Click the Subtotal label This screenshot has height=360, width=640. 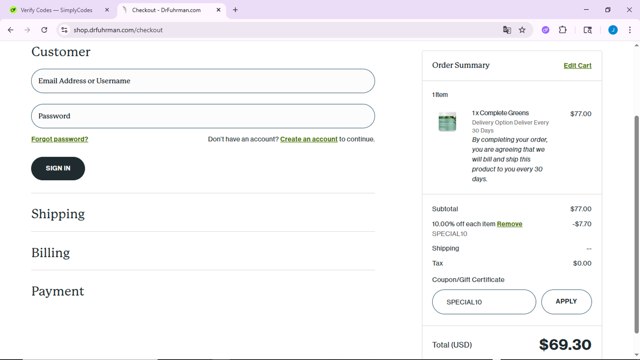[x=445, y=209]
